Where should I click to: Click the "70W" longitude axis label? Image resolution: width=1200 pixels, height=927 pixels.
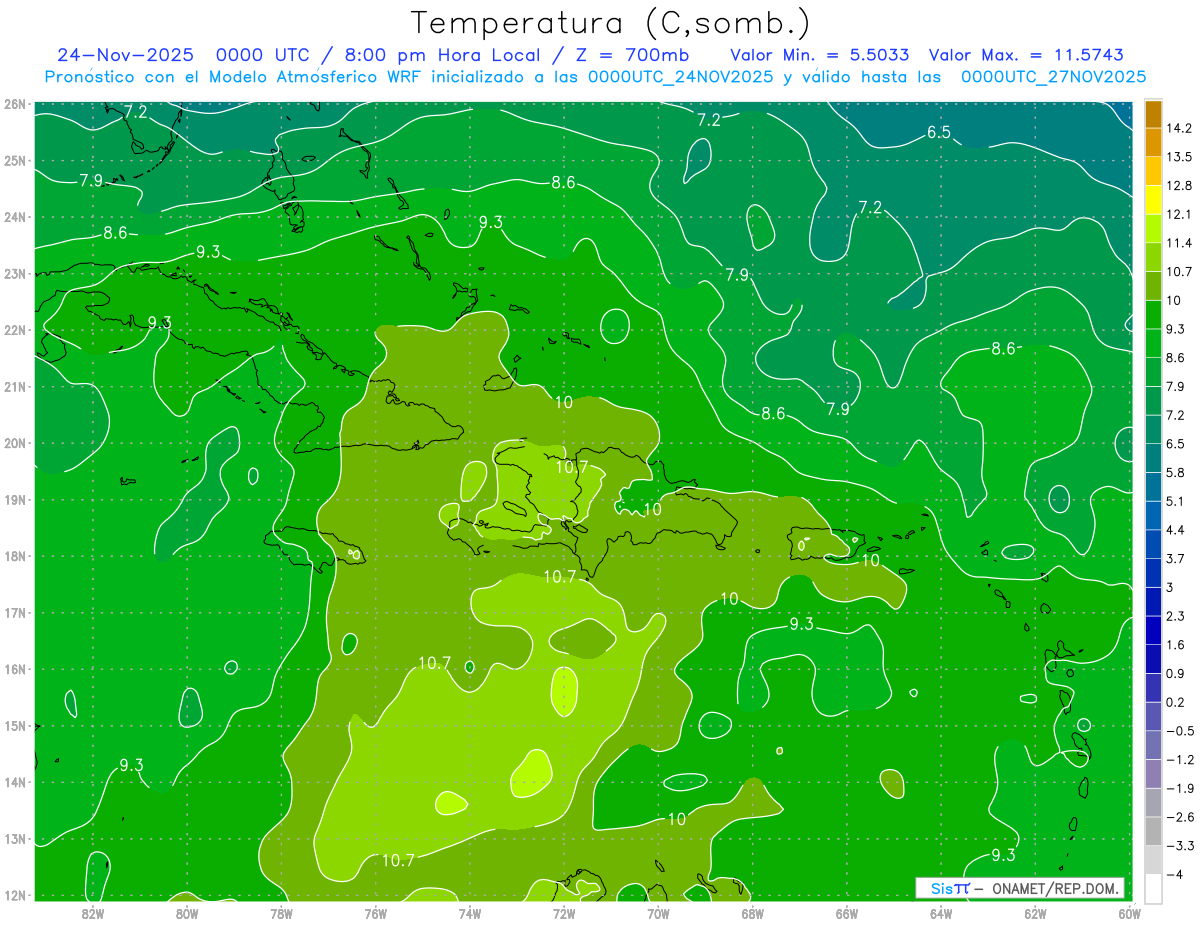(658, 913)
